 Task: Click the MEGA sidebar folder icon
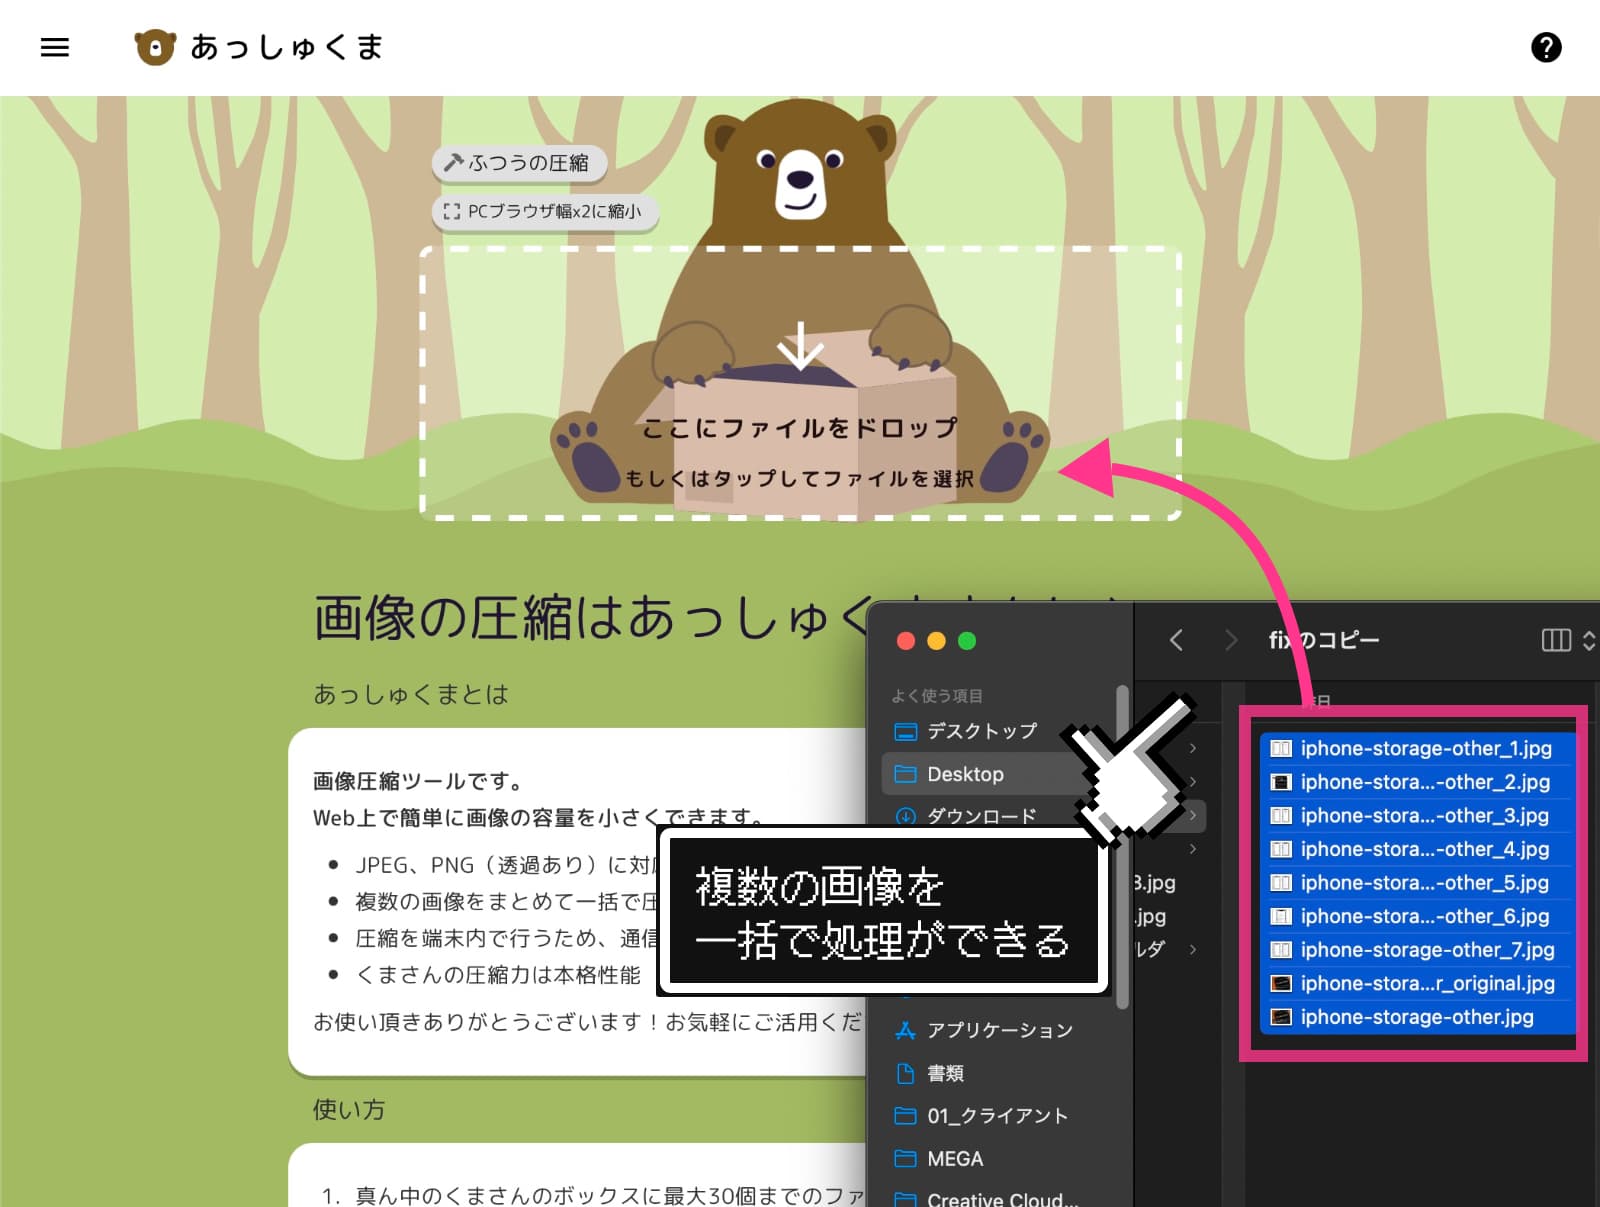pyautogui.click(x=905, y=1159)
